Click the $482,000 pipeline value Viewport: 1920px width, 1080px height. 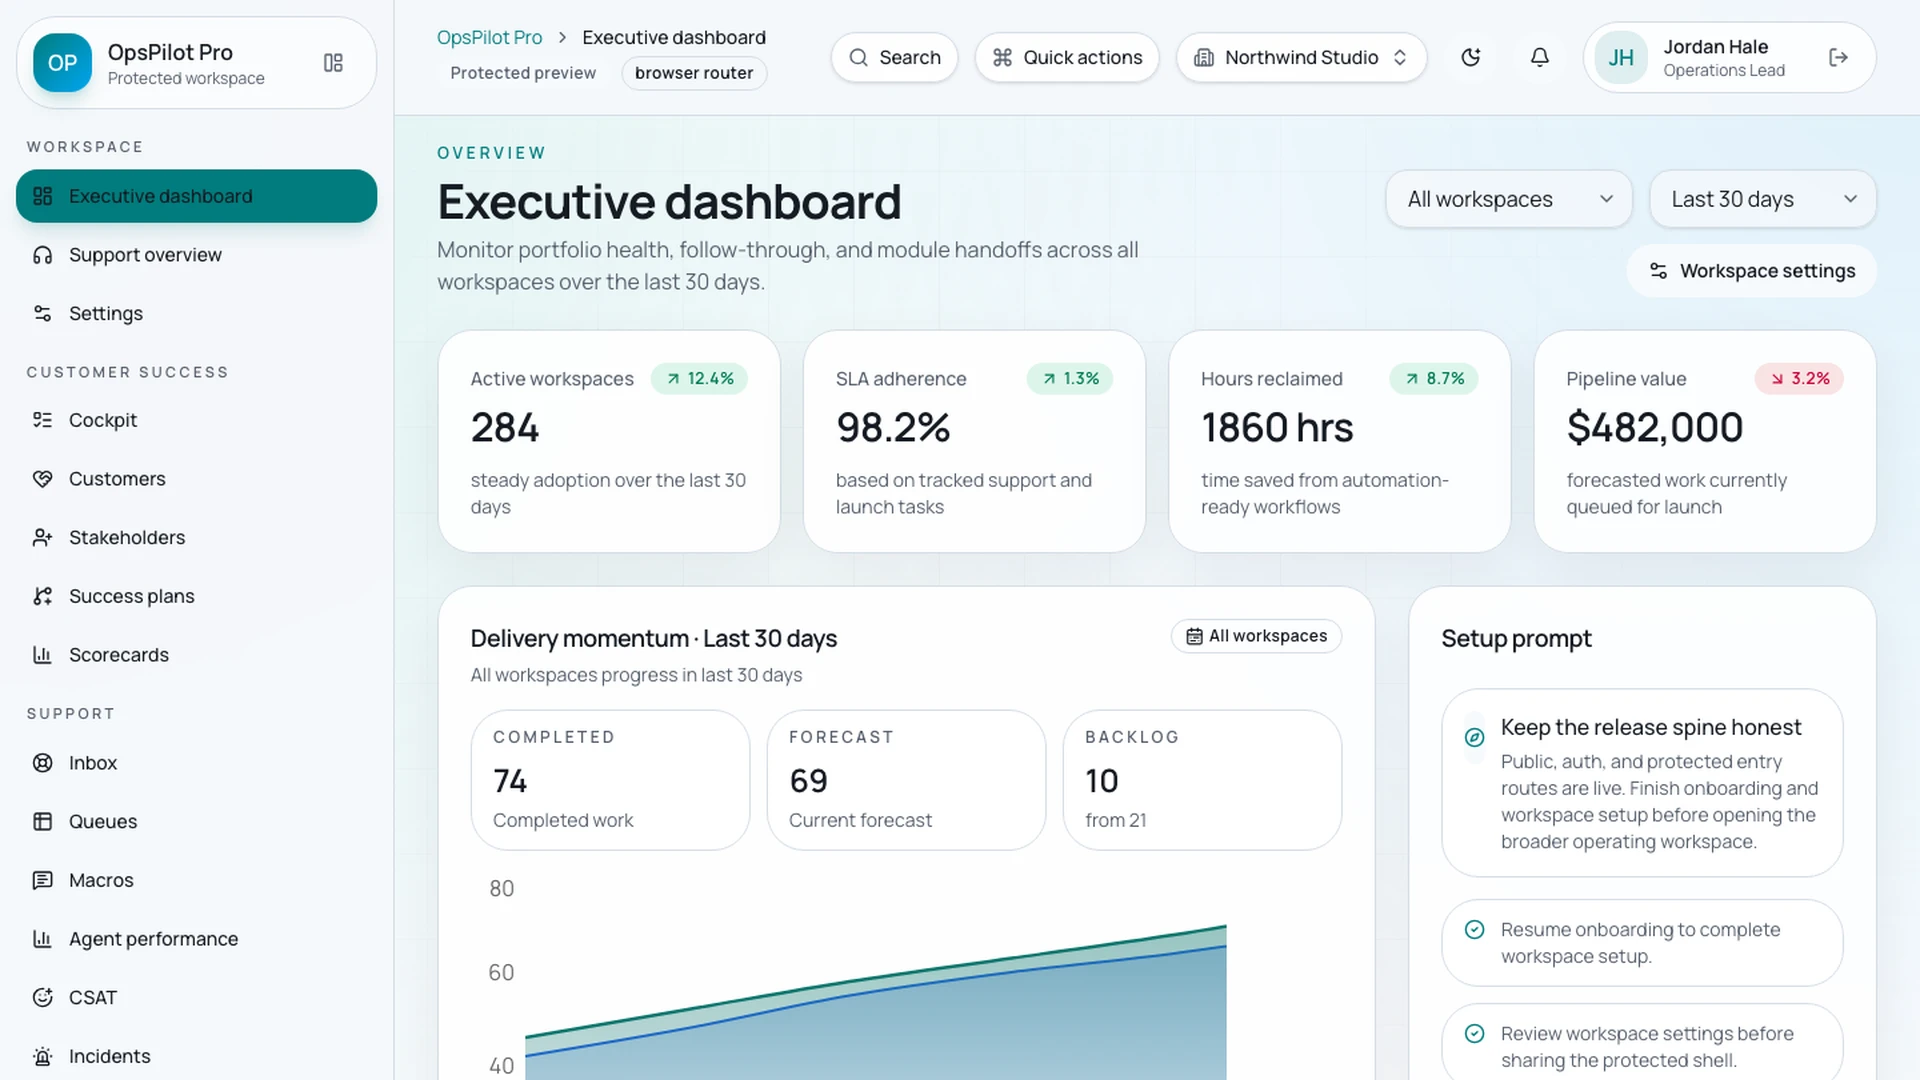click(1655, 428)
